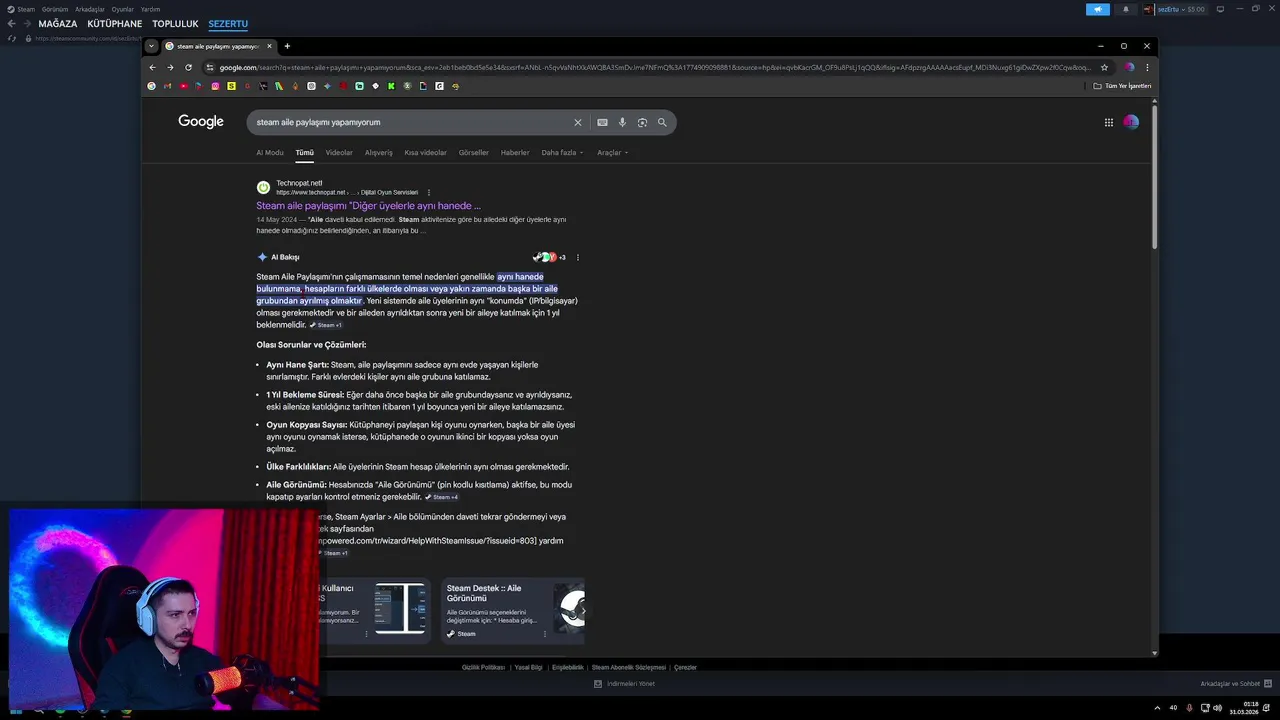Click the Google logo
Screen dimensions: 1280x720
[x=201, y=121]
